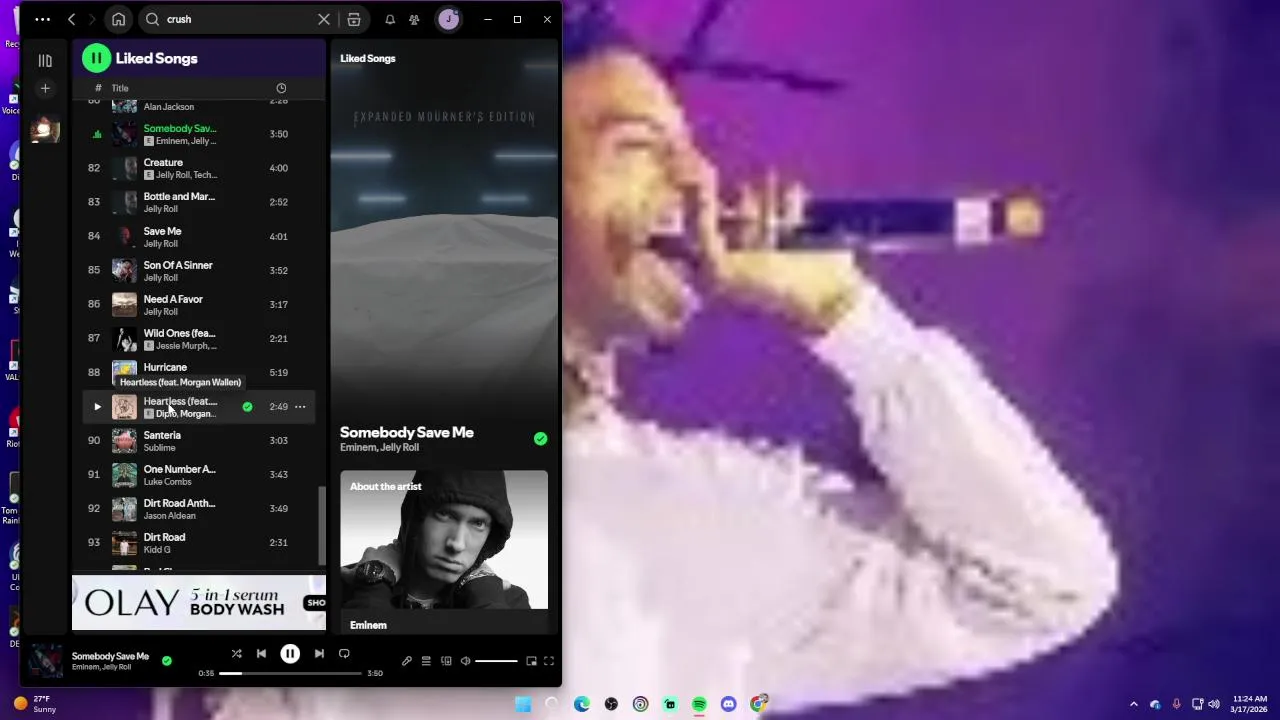Skip to the next track
1280x720 pixels.
[319, 654]
